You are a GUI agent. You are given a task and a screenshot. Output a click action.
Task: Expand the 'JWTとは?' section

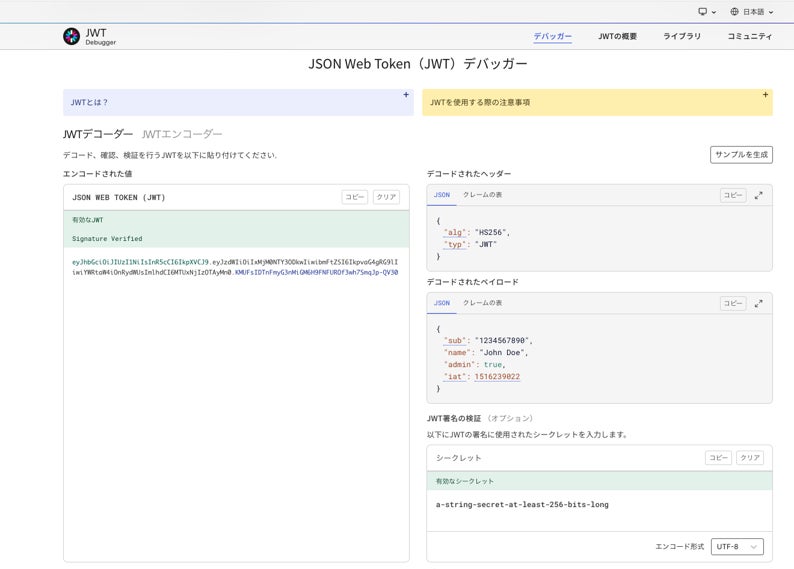(x=406, y=95)
